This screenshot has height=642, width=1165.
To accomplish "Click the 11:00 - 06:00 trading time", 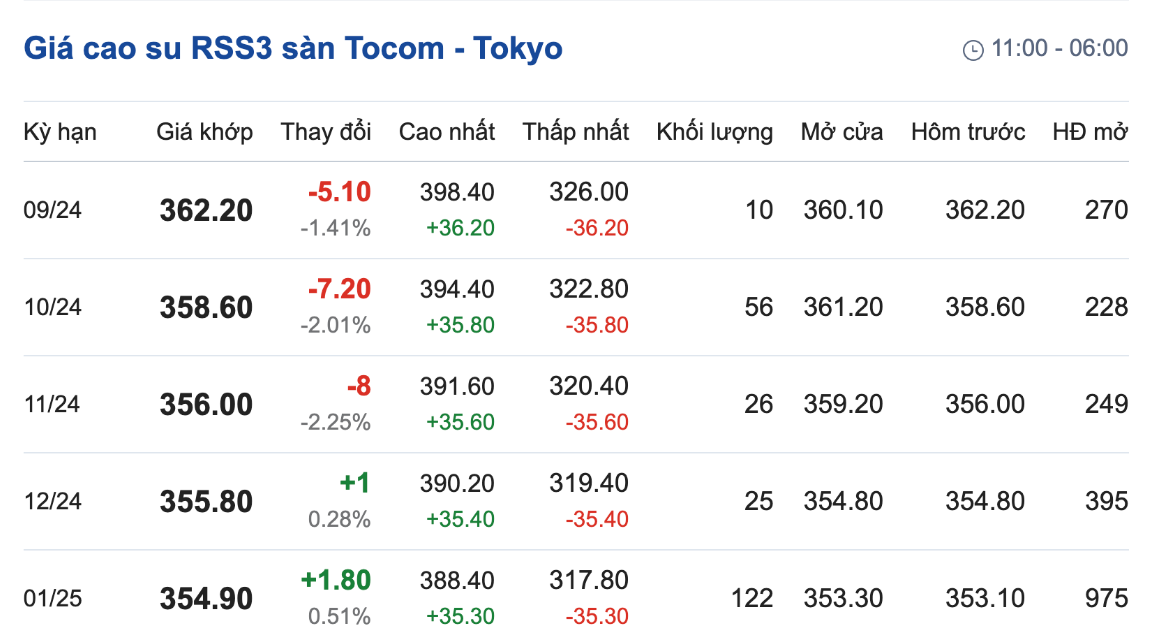I will pyautogui.click(x=1059, y=48).
